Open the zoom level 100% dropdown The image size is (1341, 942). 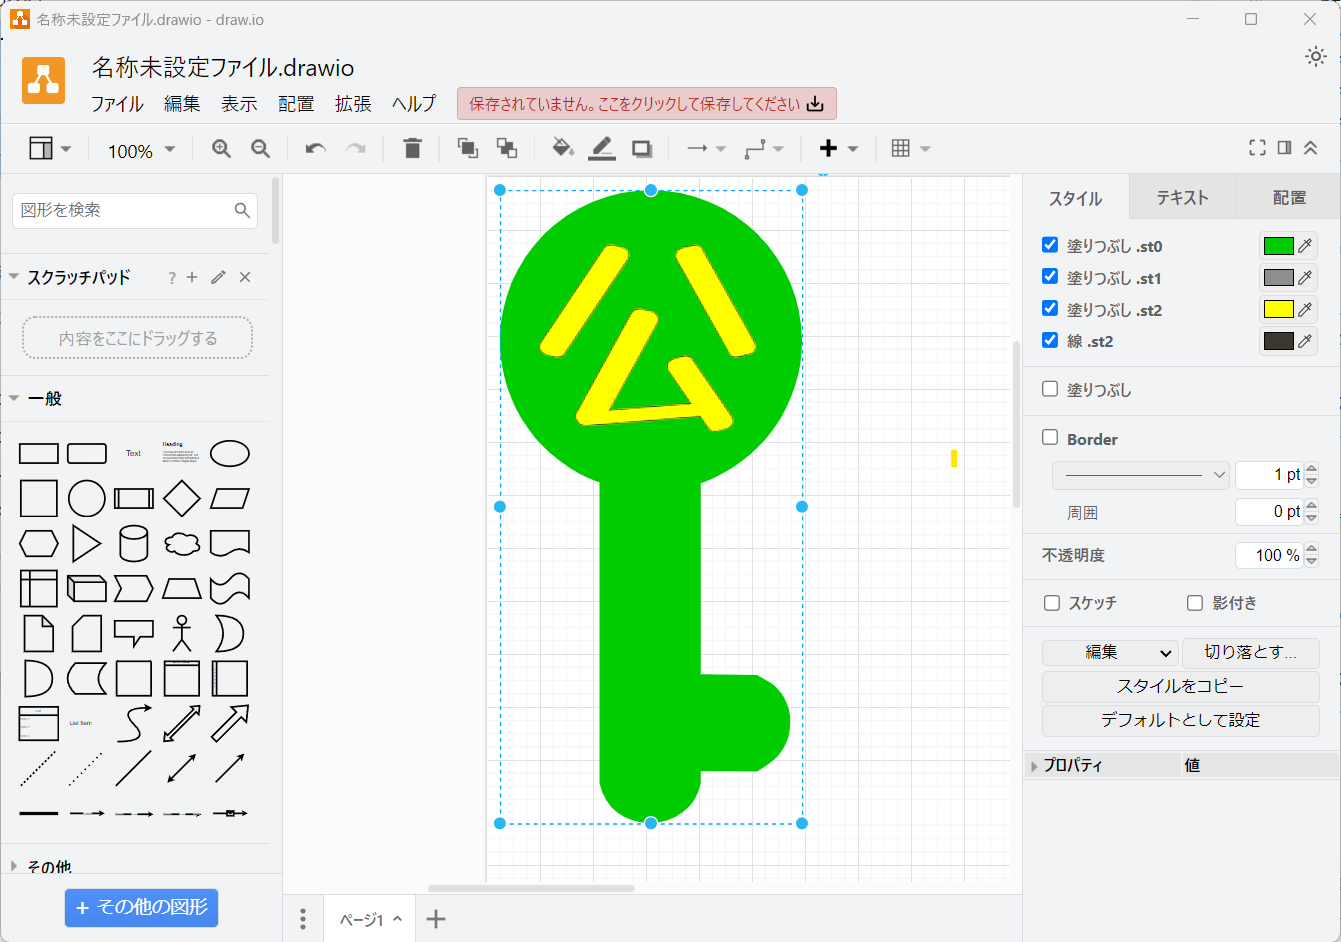(x=138, y=150)
